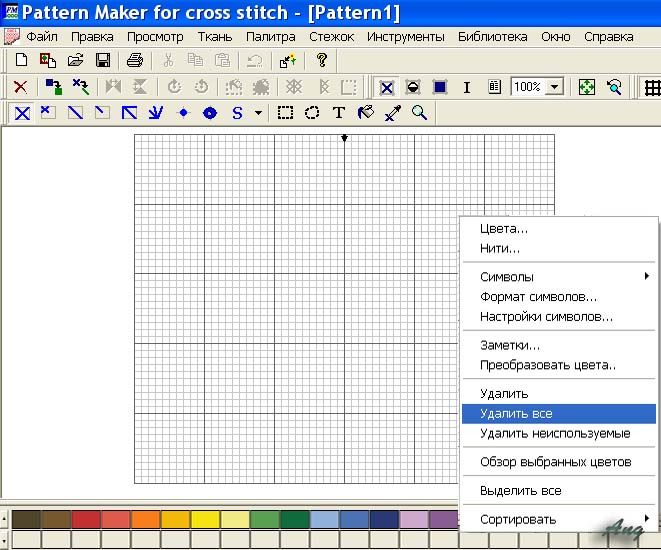Select the dark green palette swatch
The height and width of the screenshot is (550, 661).
tap(295, 519)
